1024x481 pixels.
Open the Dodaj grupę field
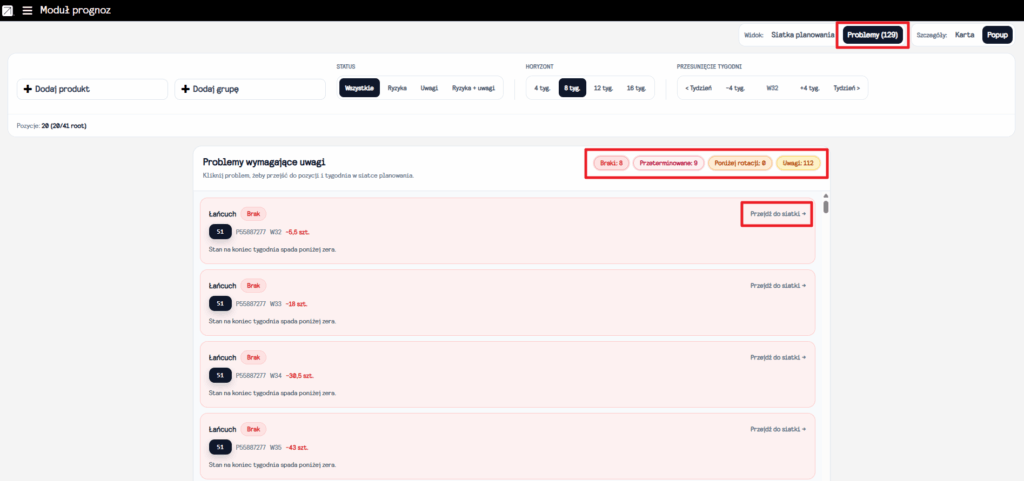tap(250, 89)
